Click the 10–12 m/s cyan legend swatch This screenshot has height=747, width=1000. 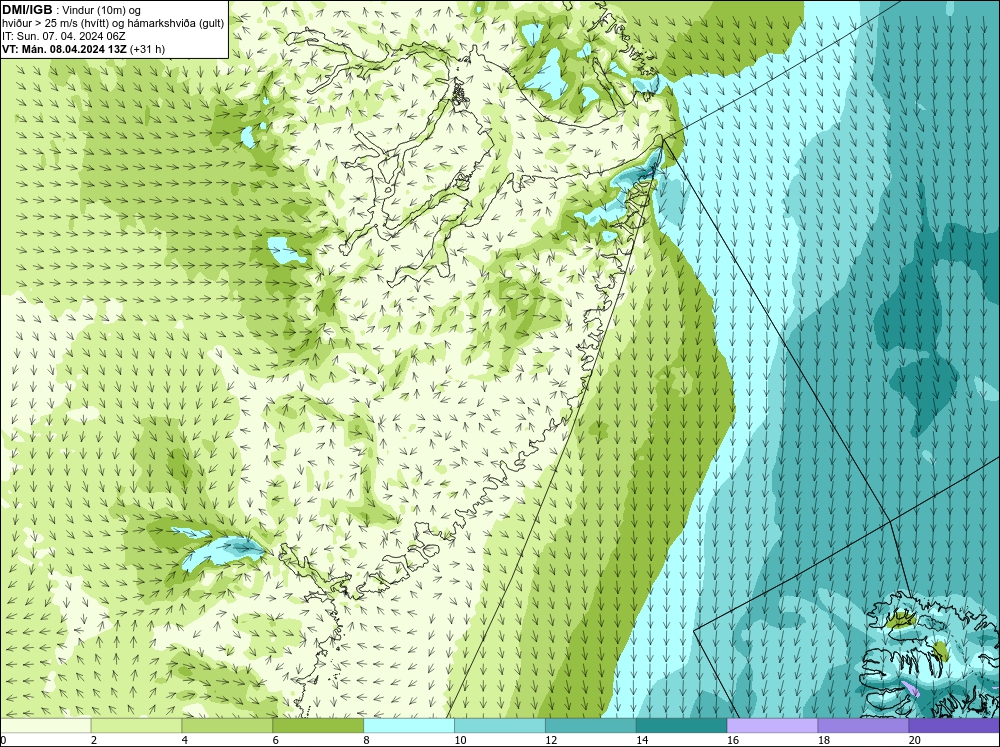pos(499,726)
